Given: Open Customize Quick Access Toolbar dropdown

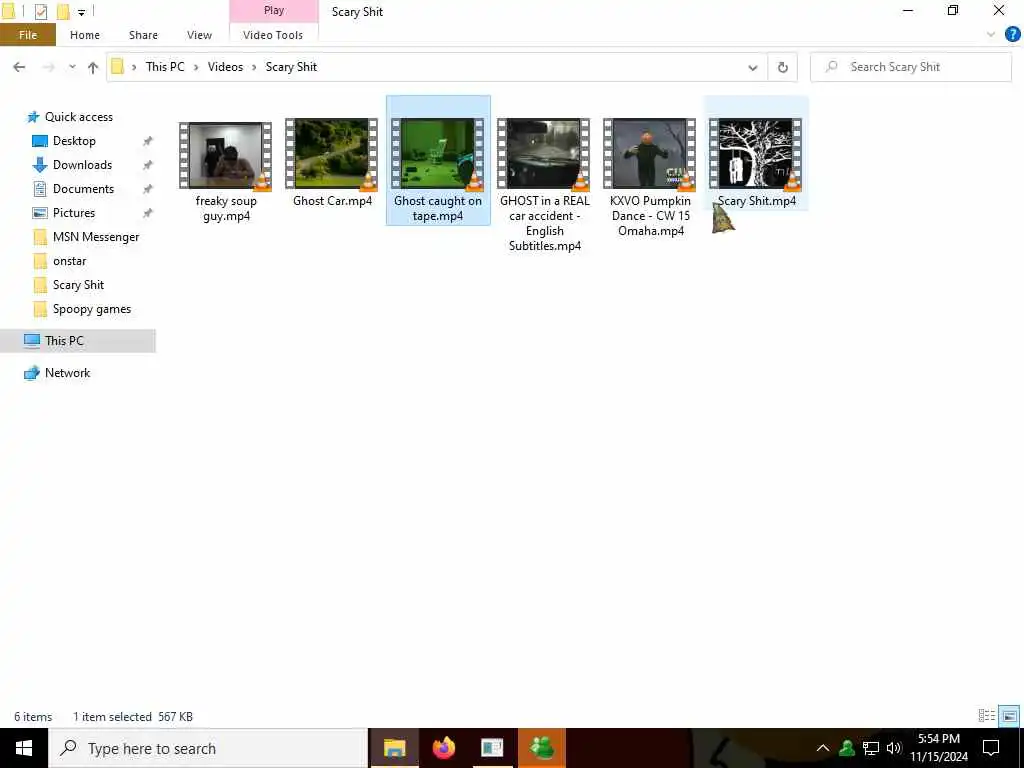Looking at the screenshot, I should [x=82, y=12].
